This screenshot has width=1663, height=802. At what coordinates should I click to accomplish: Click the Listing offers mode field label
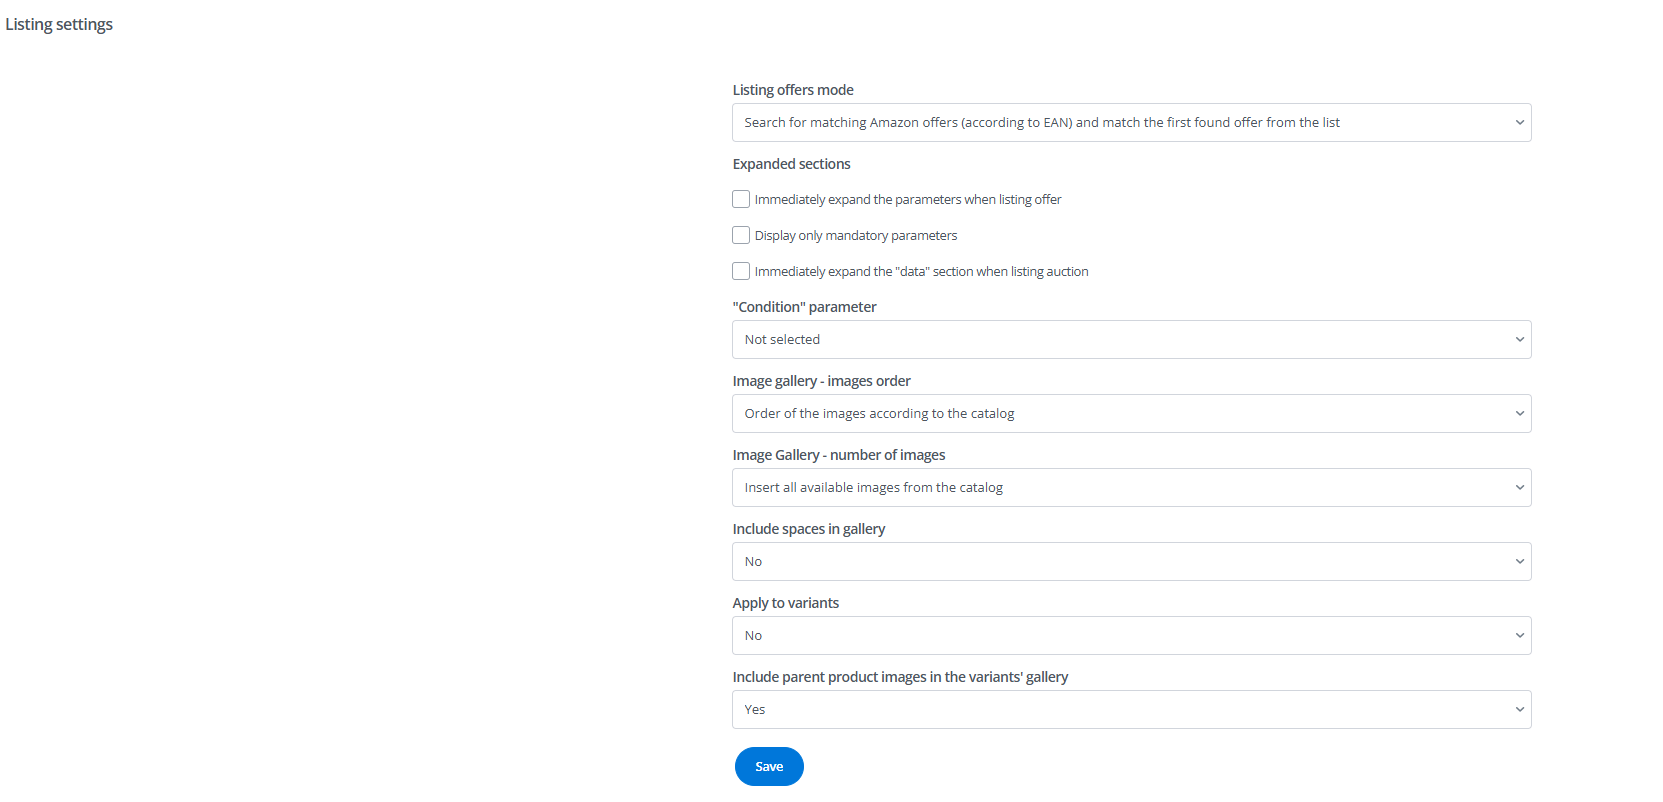[793, 90]
